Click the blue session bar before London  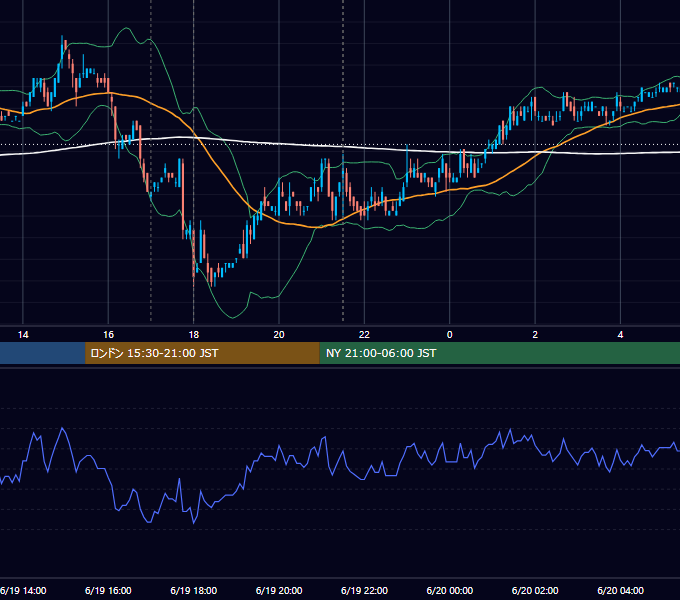[42, 353]
